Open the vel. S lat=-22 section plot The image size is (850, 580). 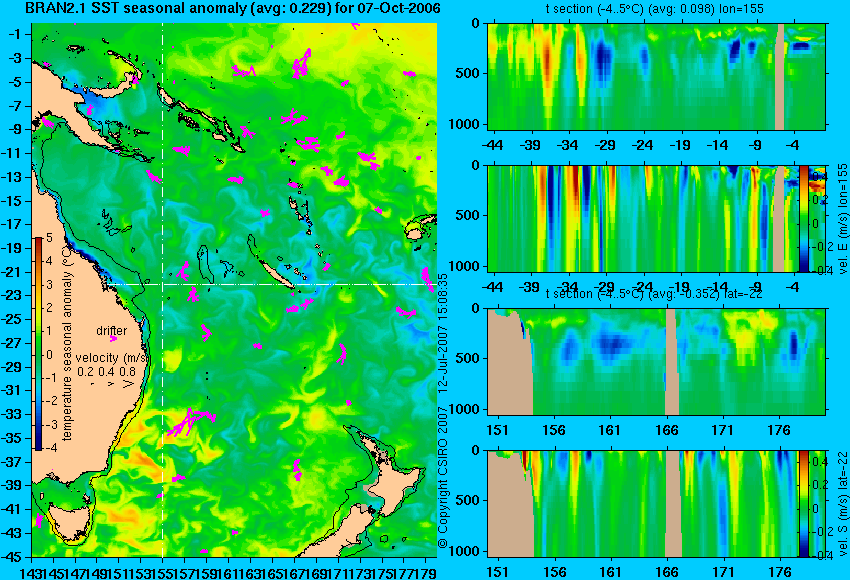pos(656,504)
